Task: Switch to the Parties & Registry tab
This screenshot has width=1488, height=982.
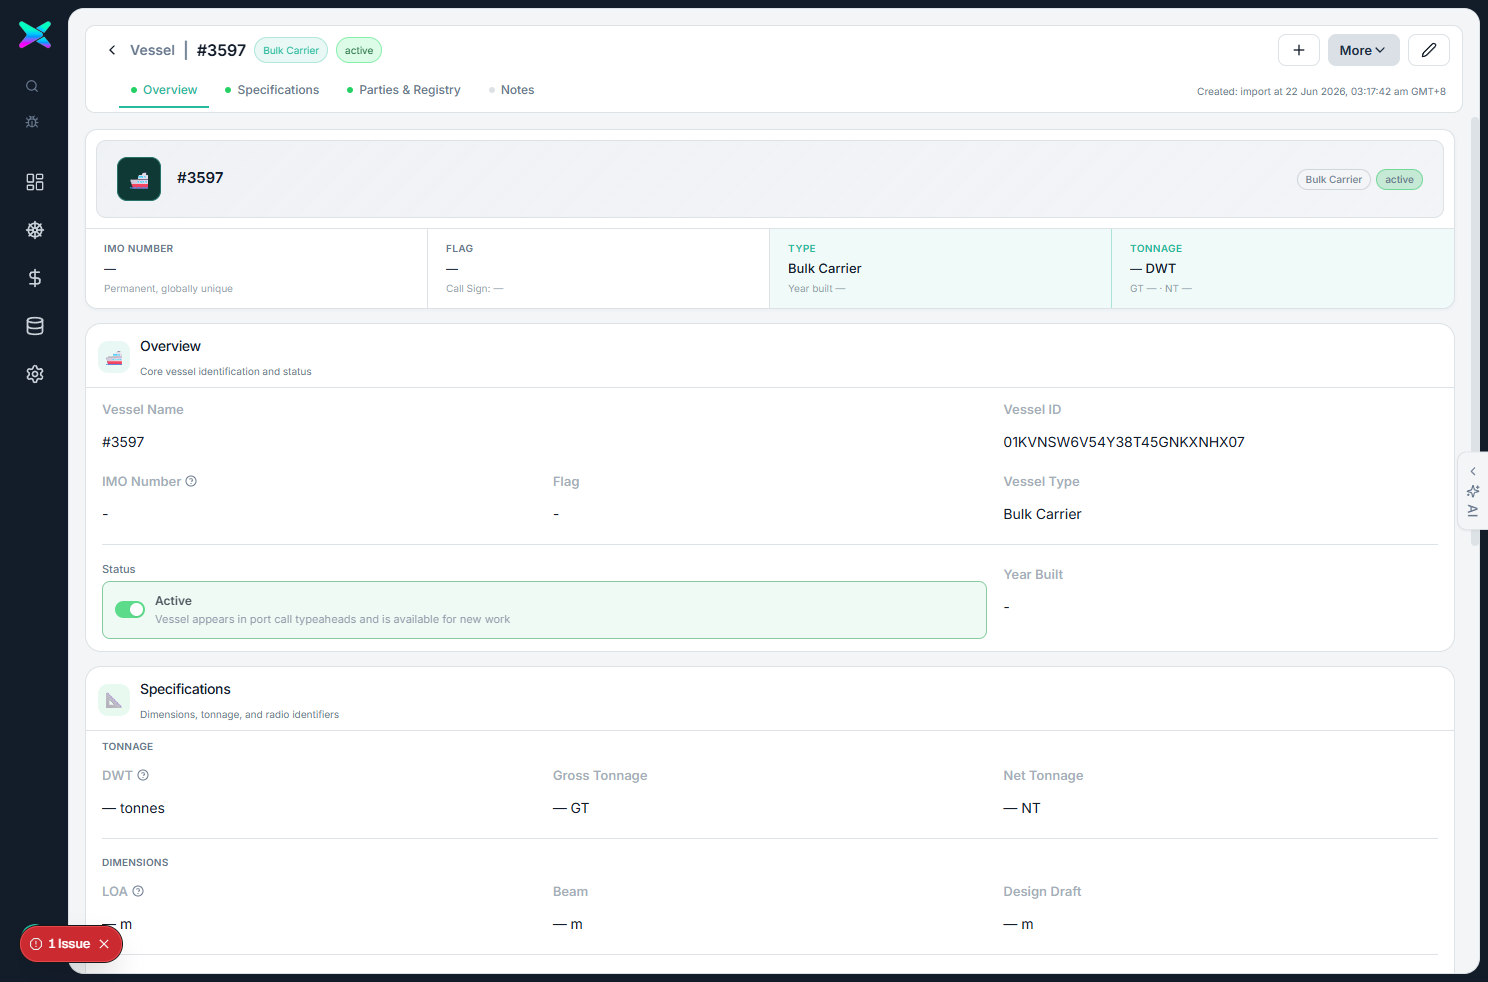Action: [404, 90]
